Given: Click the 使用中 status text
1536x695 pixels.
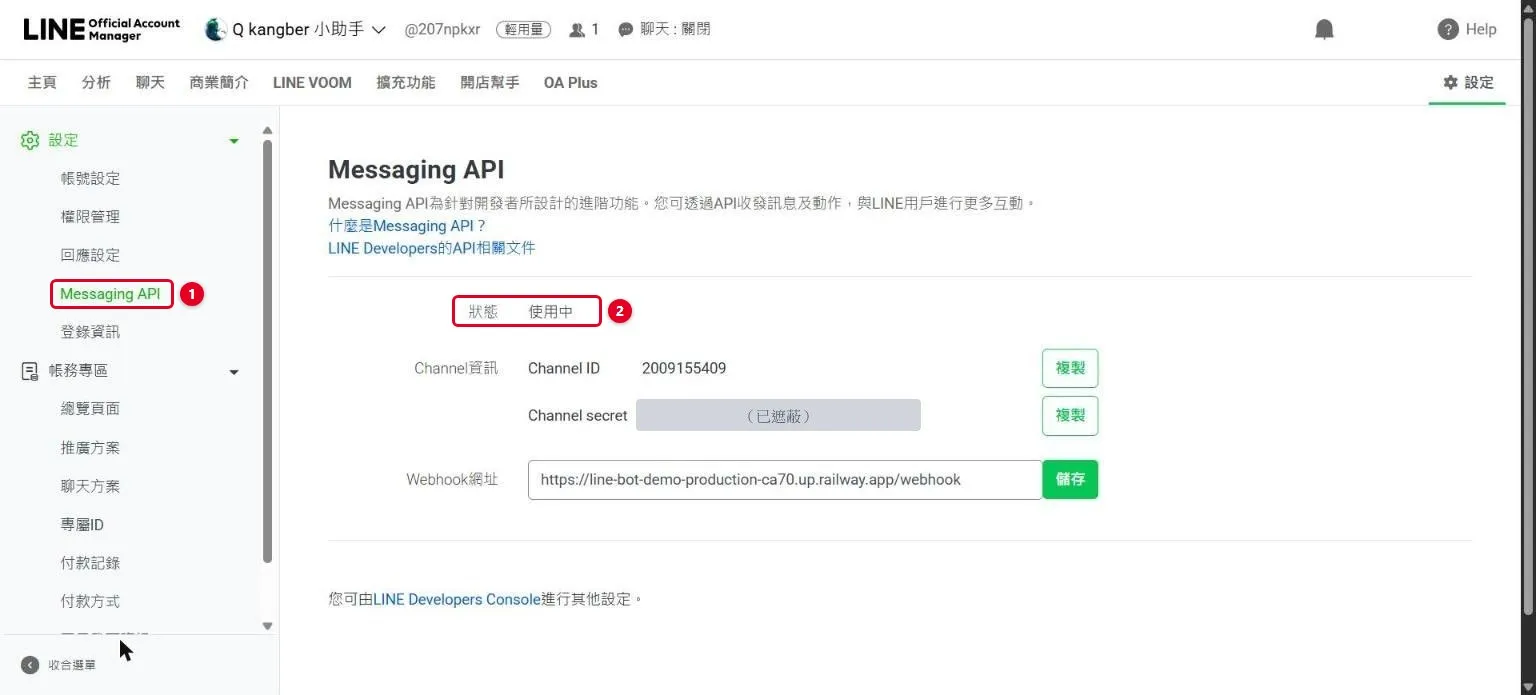Looking at the screenshot, I should (551, 312).
